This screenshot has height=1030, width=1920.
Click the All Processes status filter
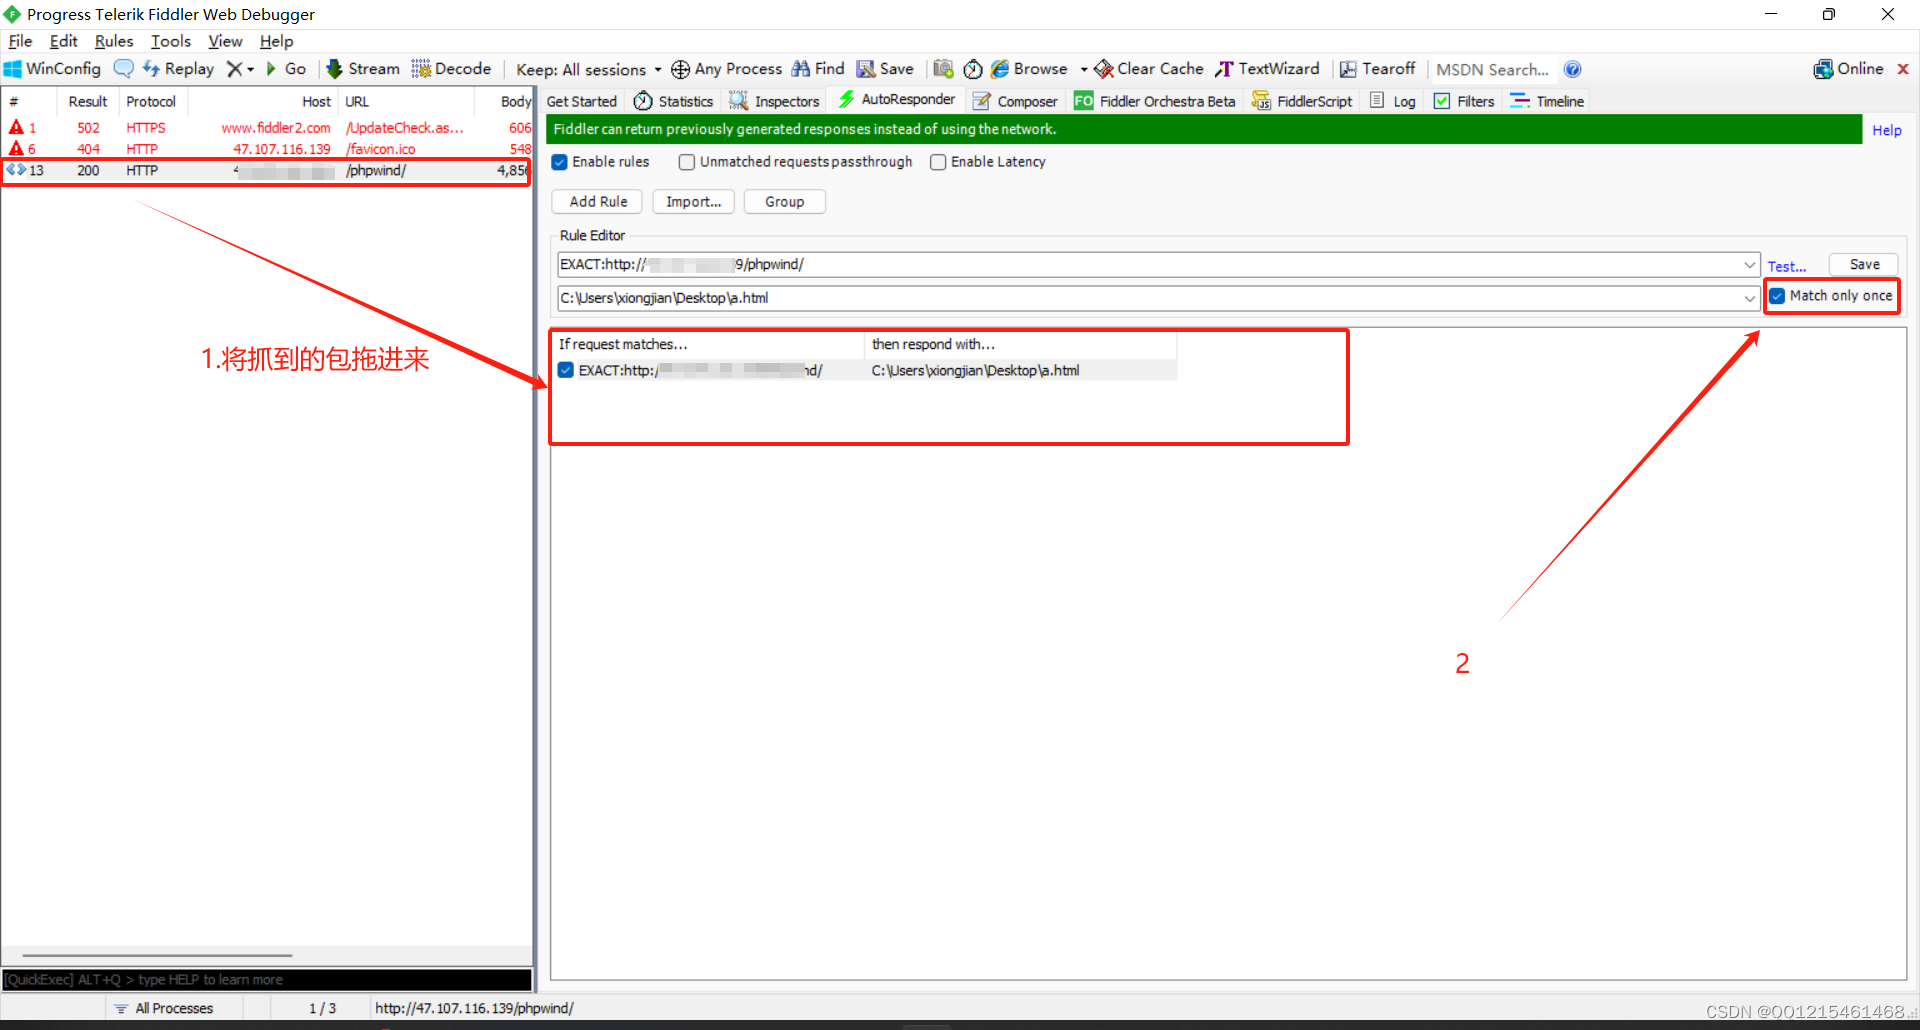tap(164, 1008)
